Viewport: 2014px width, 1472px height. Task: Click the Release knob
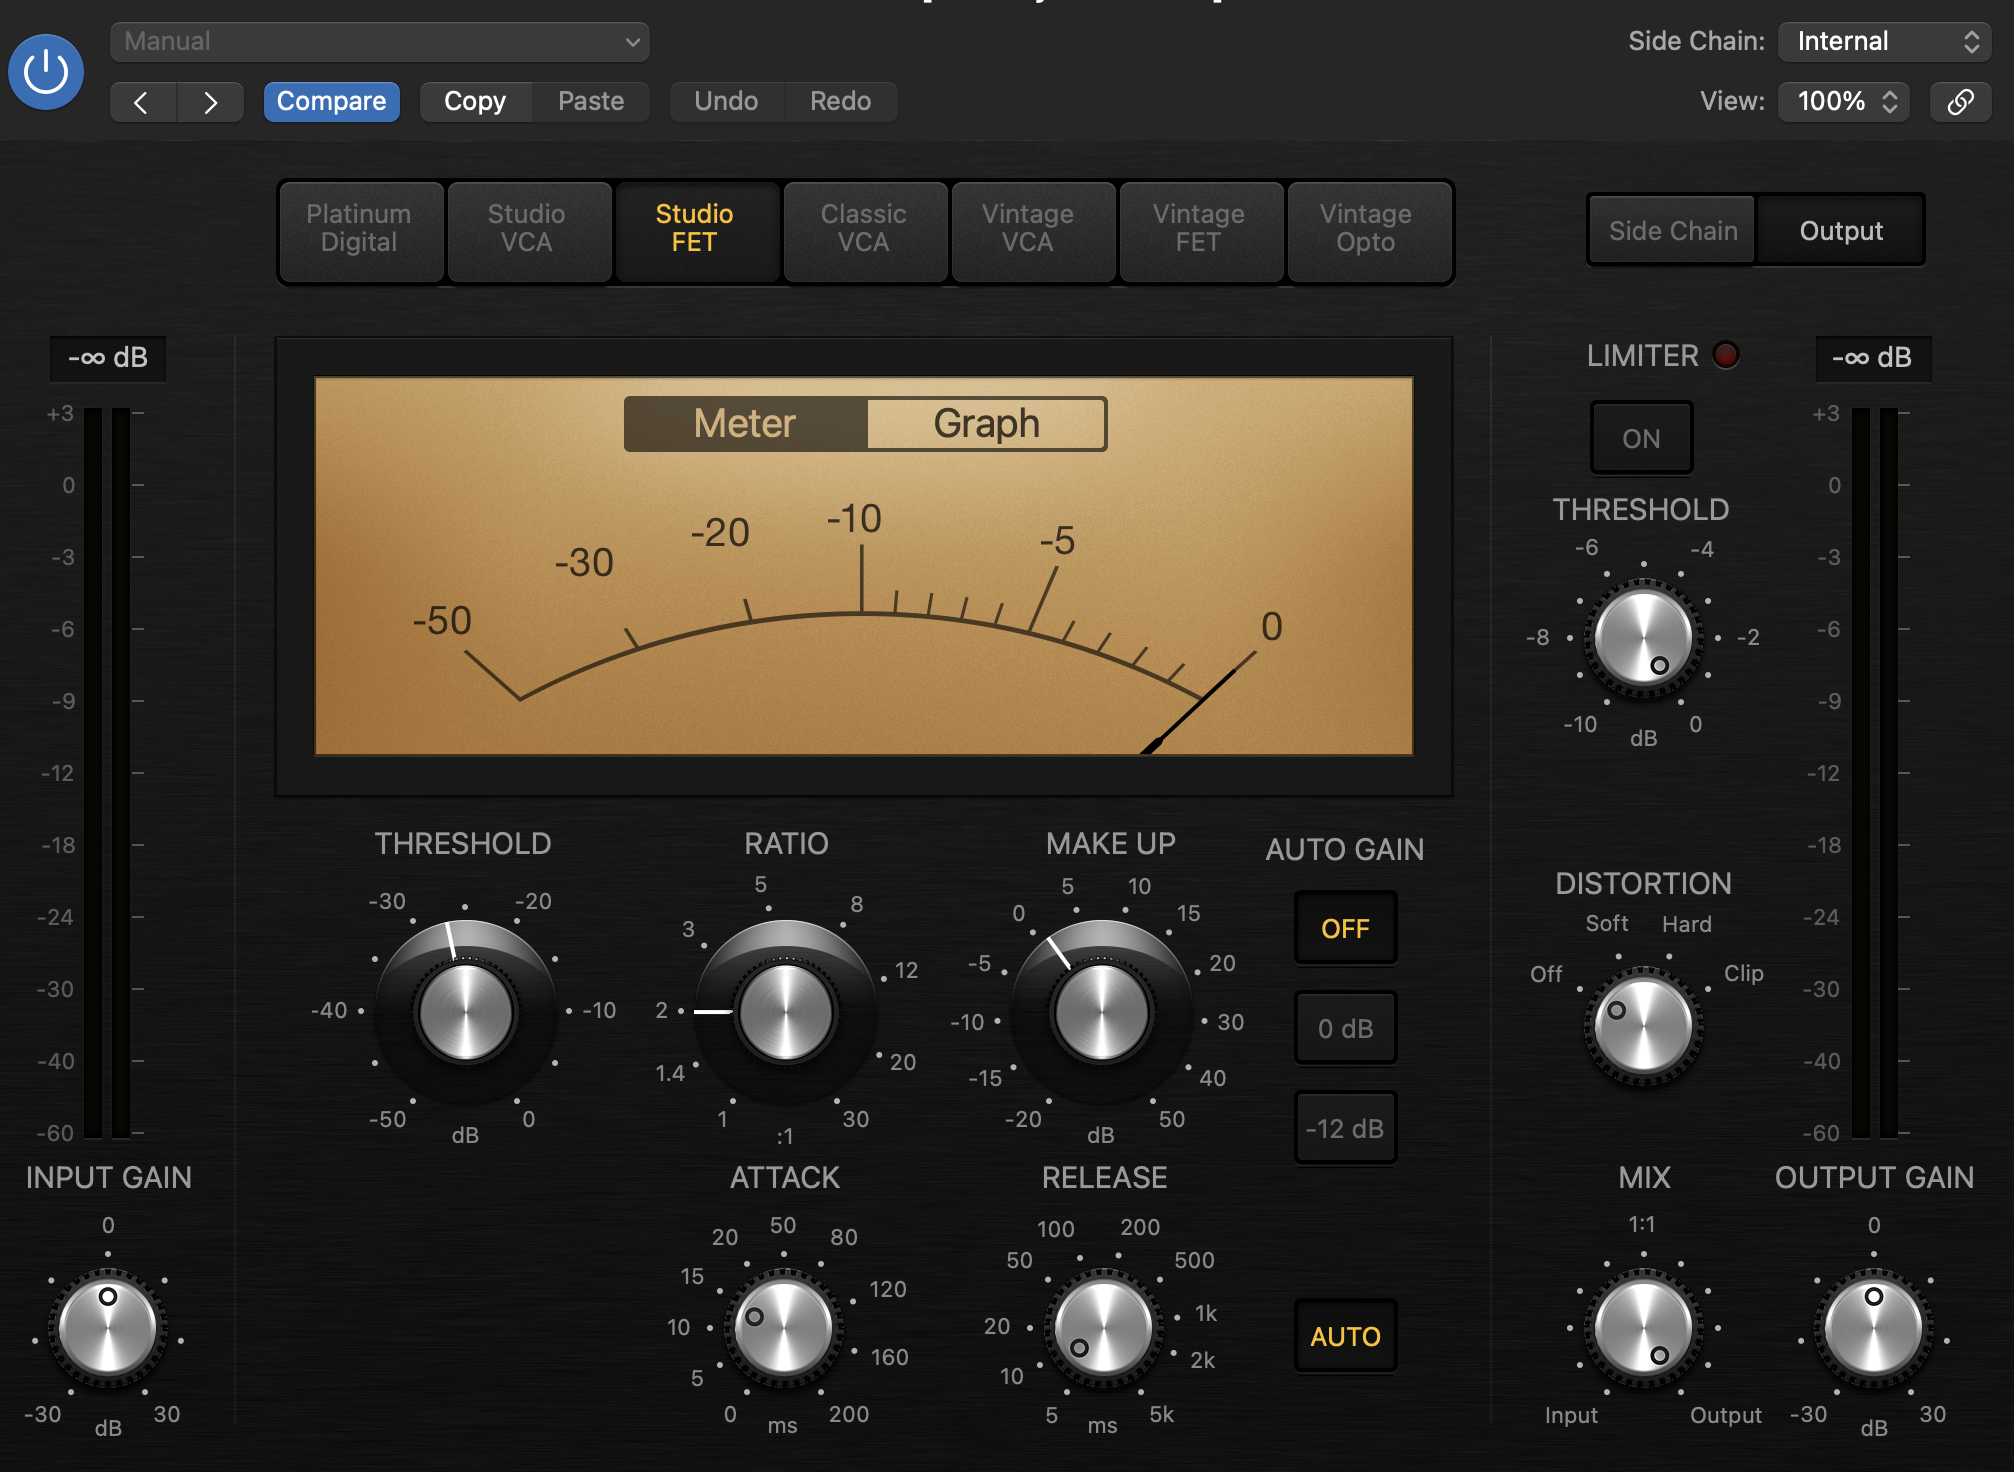coord(1103,1328)
